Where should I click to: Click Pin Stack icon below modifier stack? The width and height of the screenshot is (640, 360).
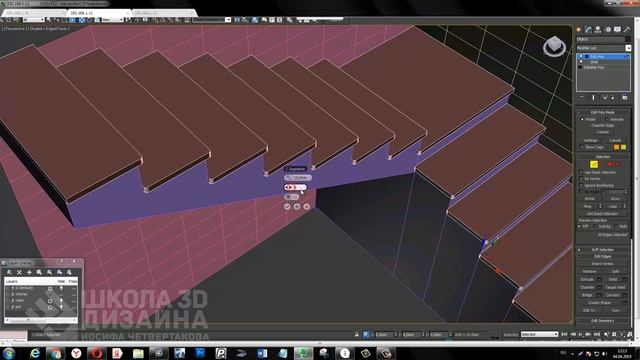(x=582, y=98)
